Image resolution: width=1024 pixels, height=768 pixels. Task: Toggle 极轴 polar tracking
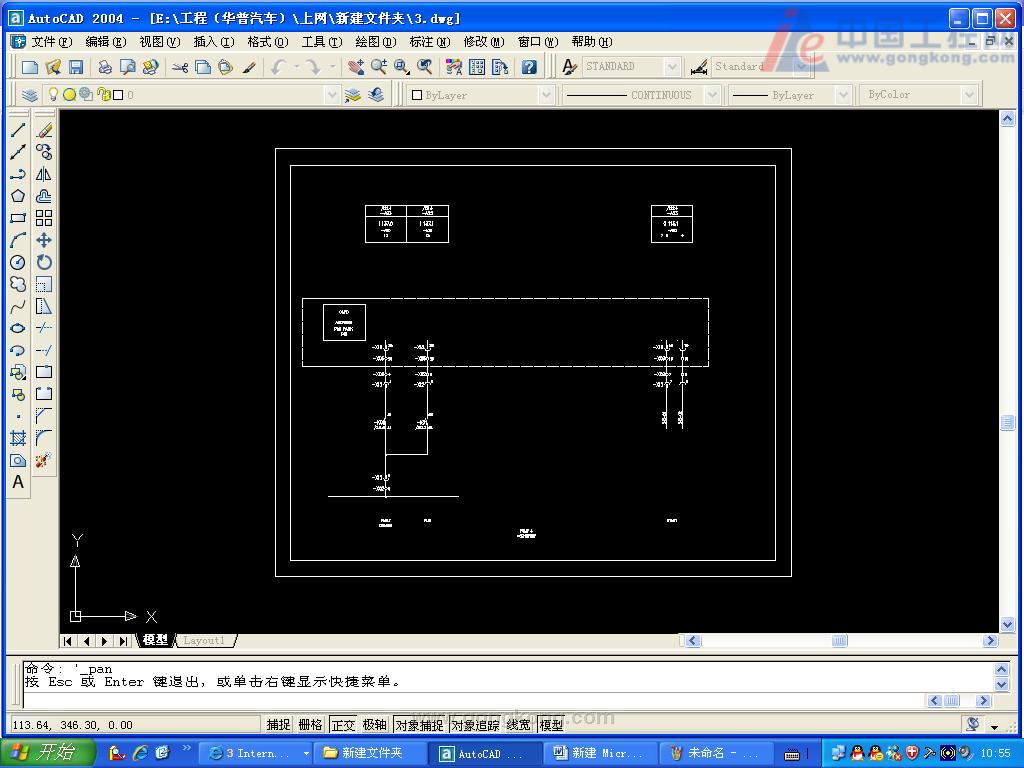pos(375,725)
